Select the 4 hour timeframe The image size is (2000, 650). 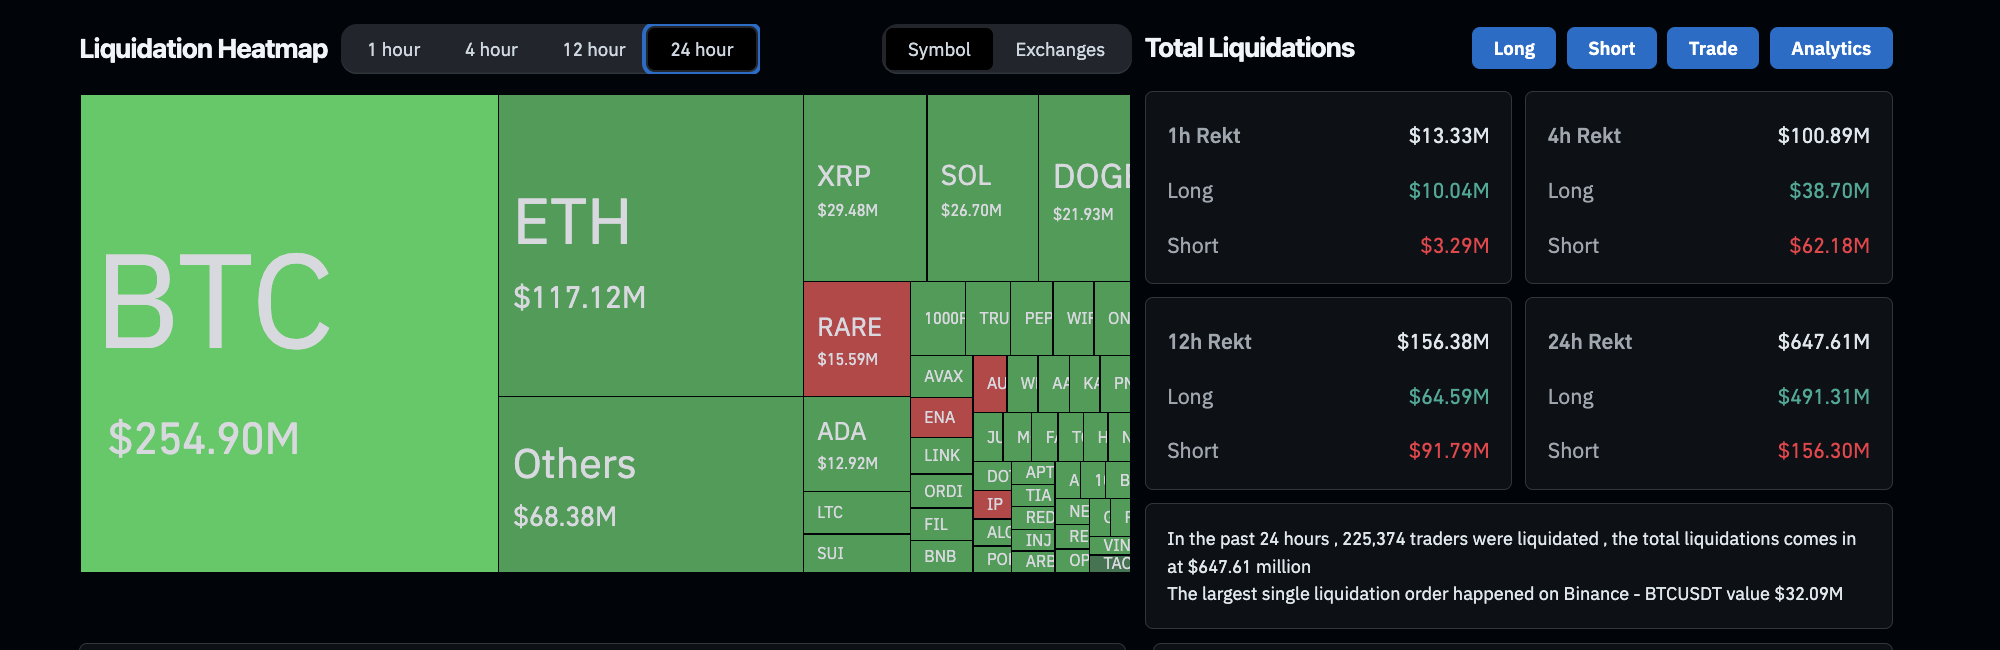pyautogui.click(x=491, y=49)
